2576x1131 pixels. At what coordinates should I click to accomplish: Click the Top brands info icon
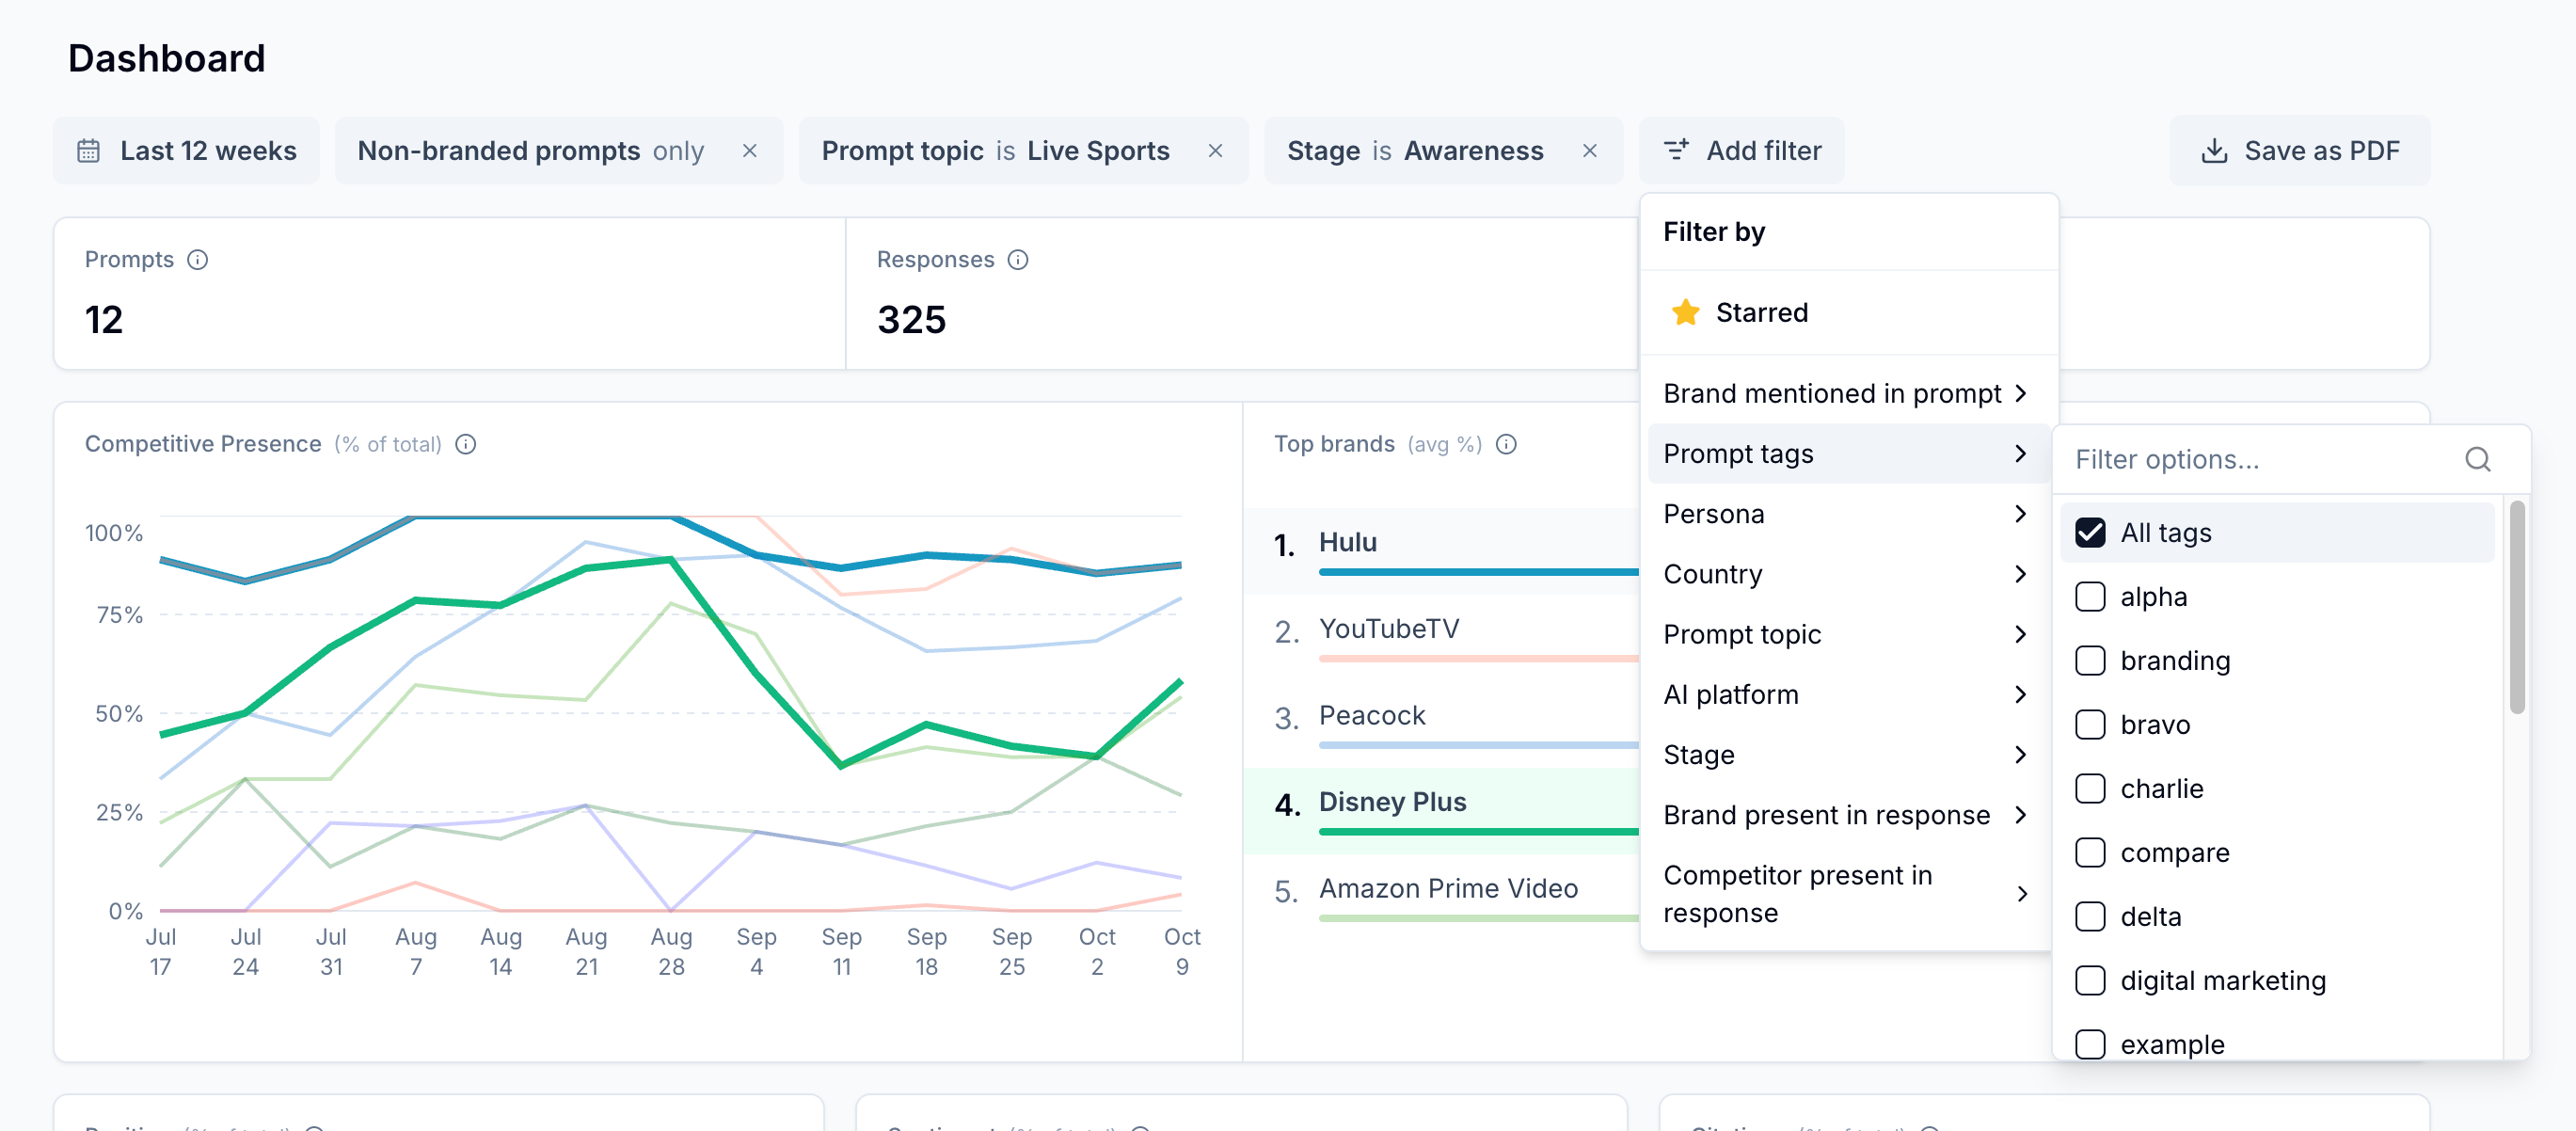click(1506, 444)
